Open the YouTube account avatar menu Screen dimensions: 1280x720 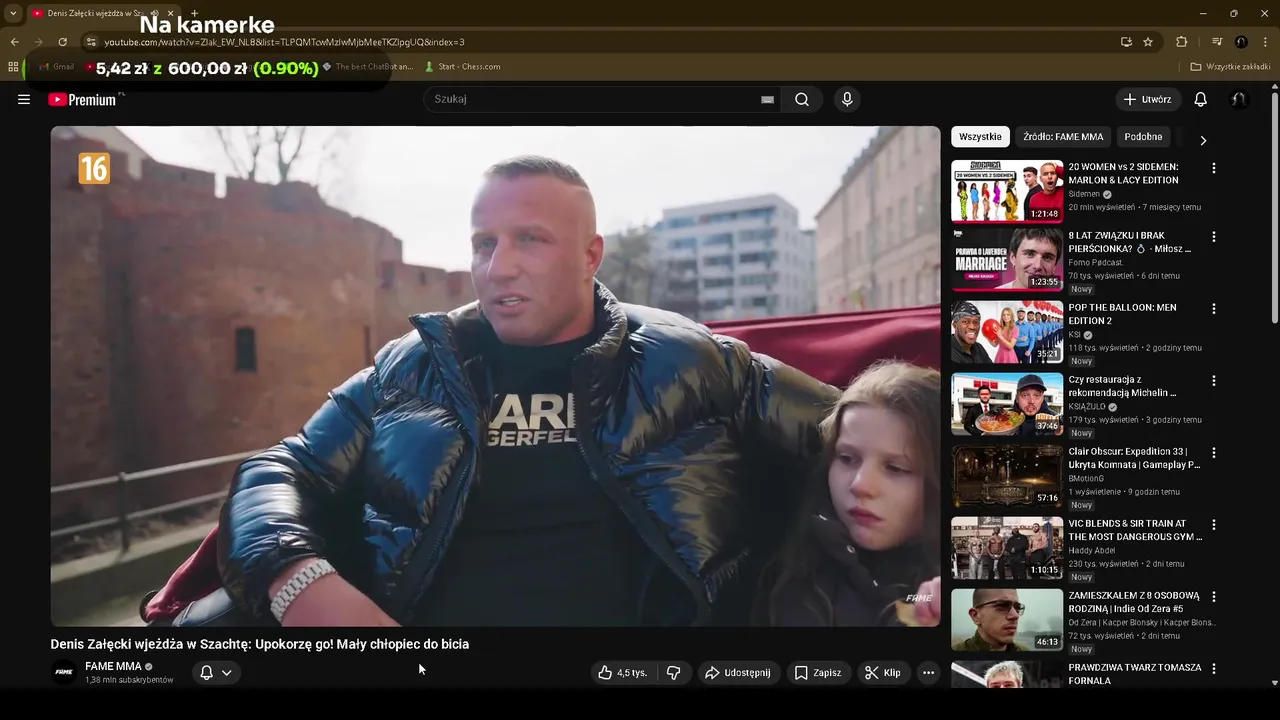pos(1238,99)
